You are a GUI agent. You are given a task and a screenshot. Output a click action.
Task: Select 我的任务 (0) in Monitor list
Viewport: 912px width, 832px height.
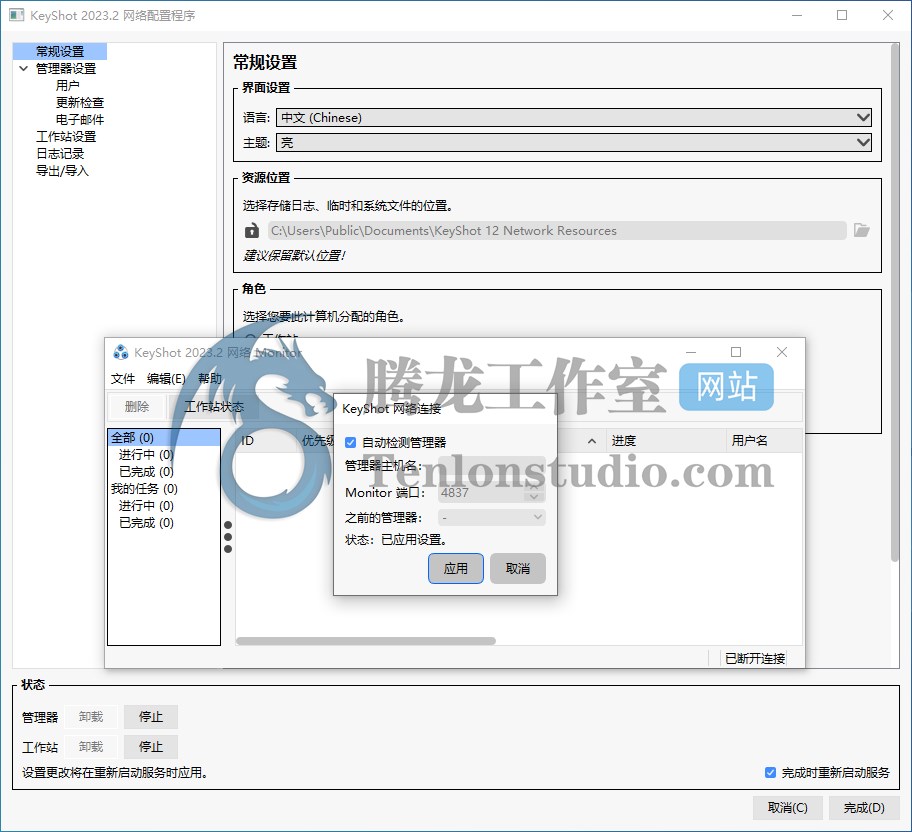point(144,489)
